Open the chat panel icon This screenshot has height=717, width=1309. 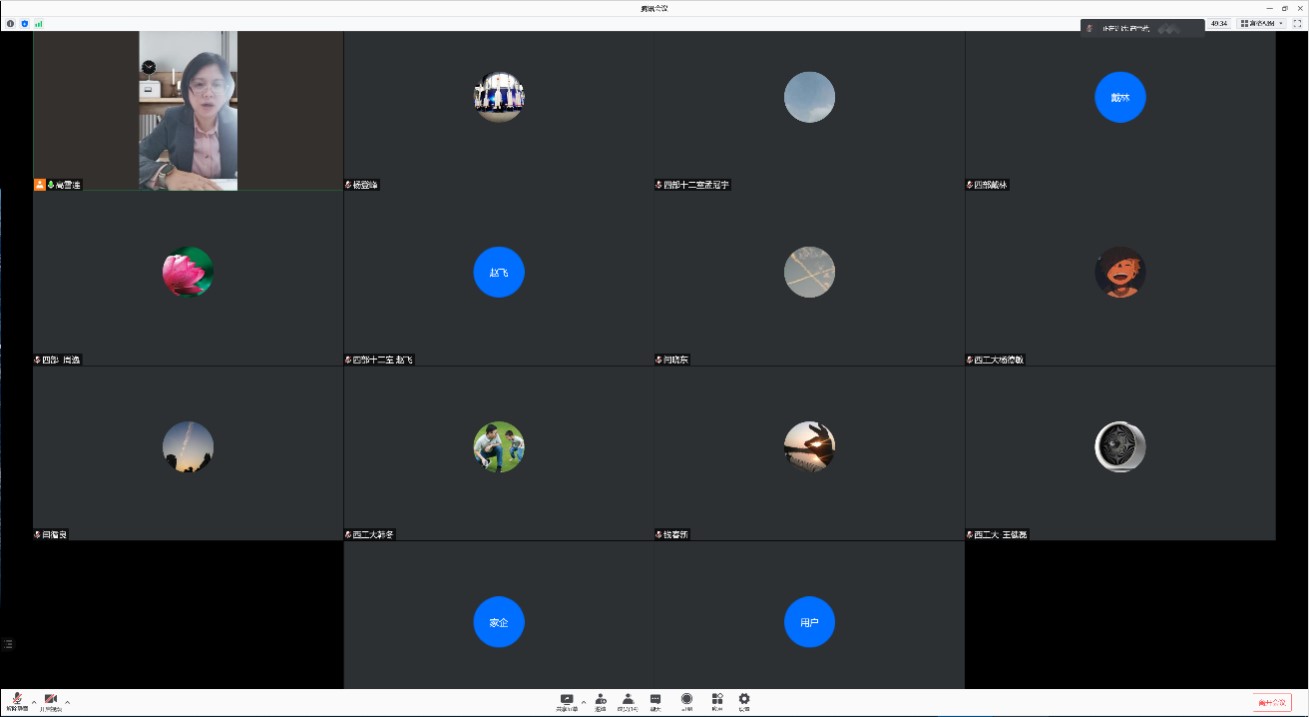click(x=655, y=700)
